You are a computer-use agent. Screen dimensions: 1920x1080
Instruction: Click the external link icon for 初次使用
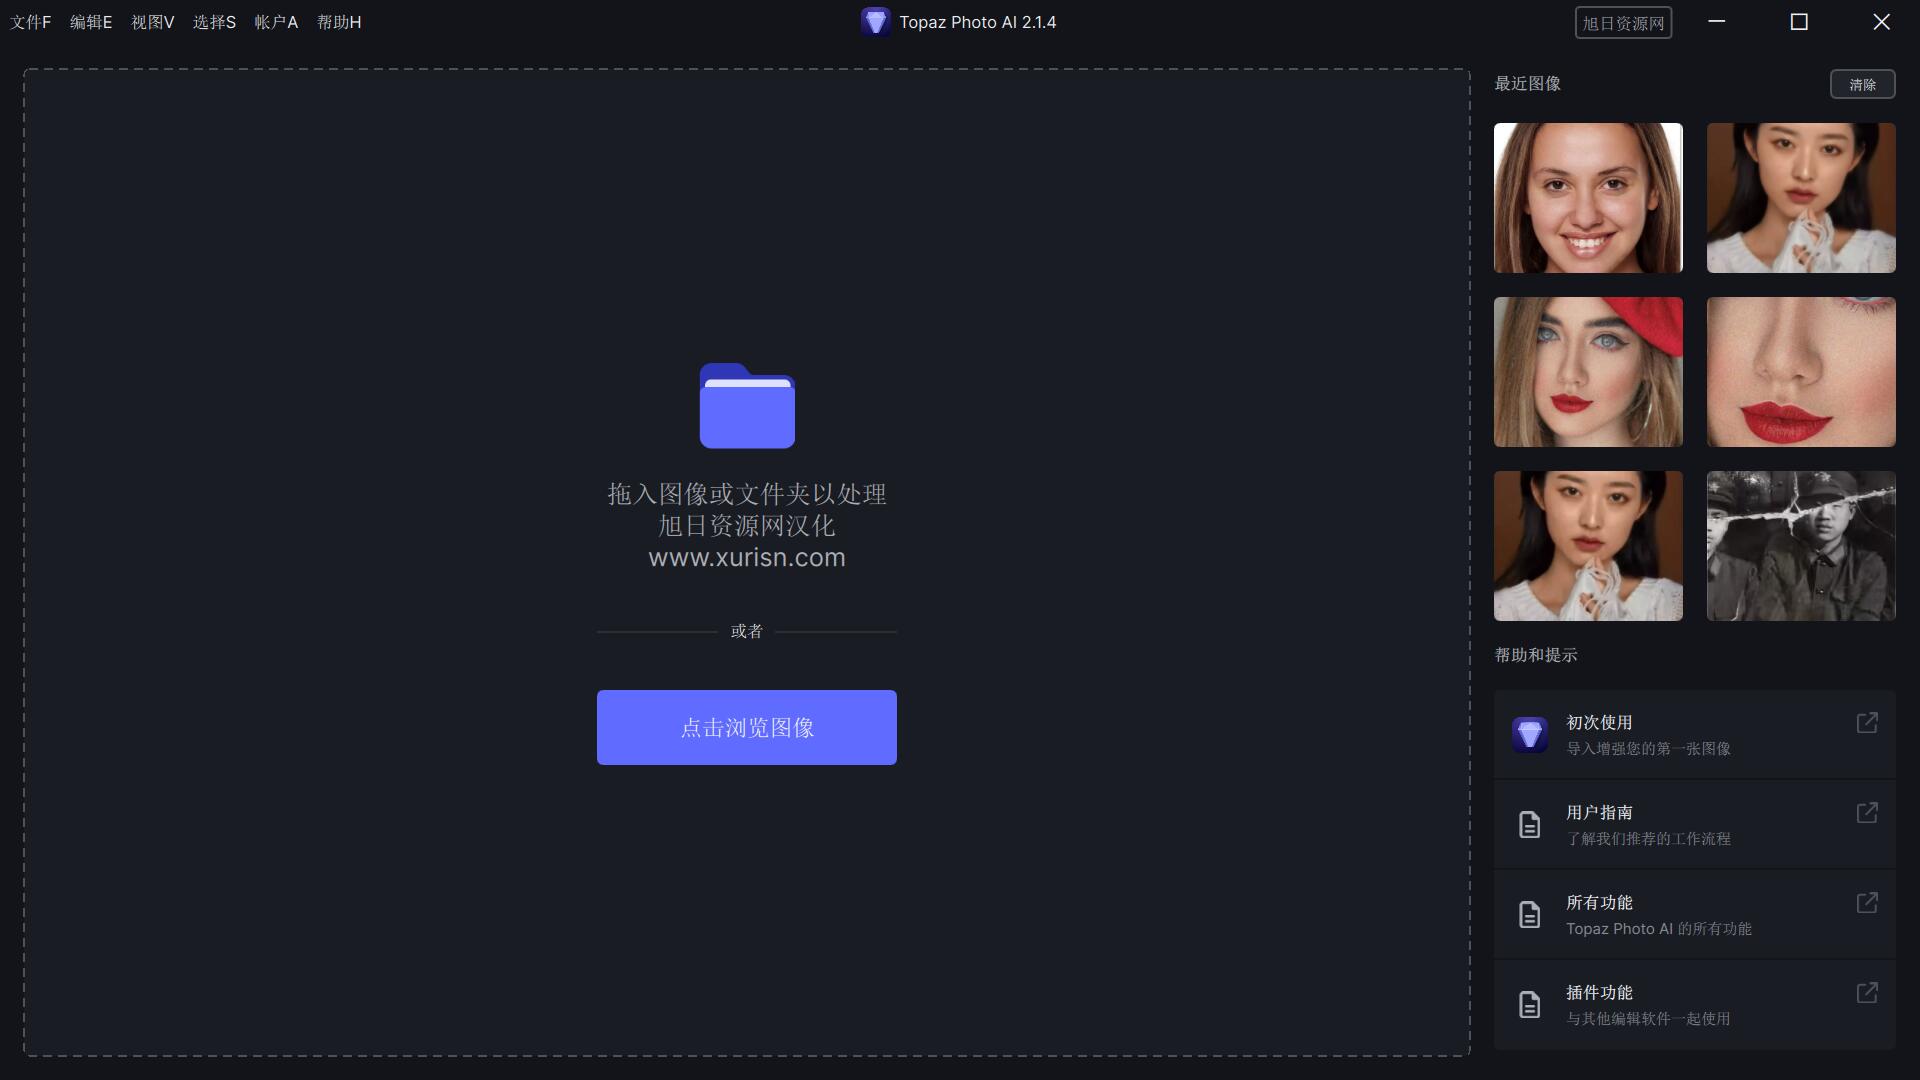(x=1867, y=723)
